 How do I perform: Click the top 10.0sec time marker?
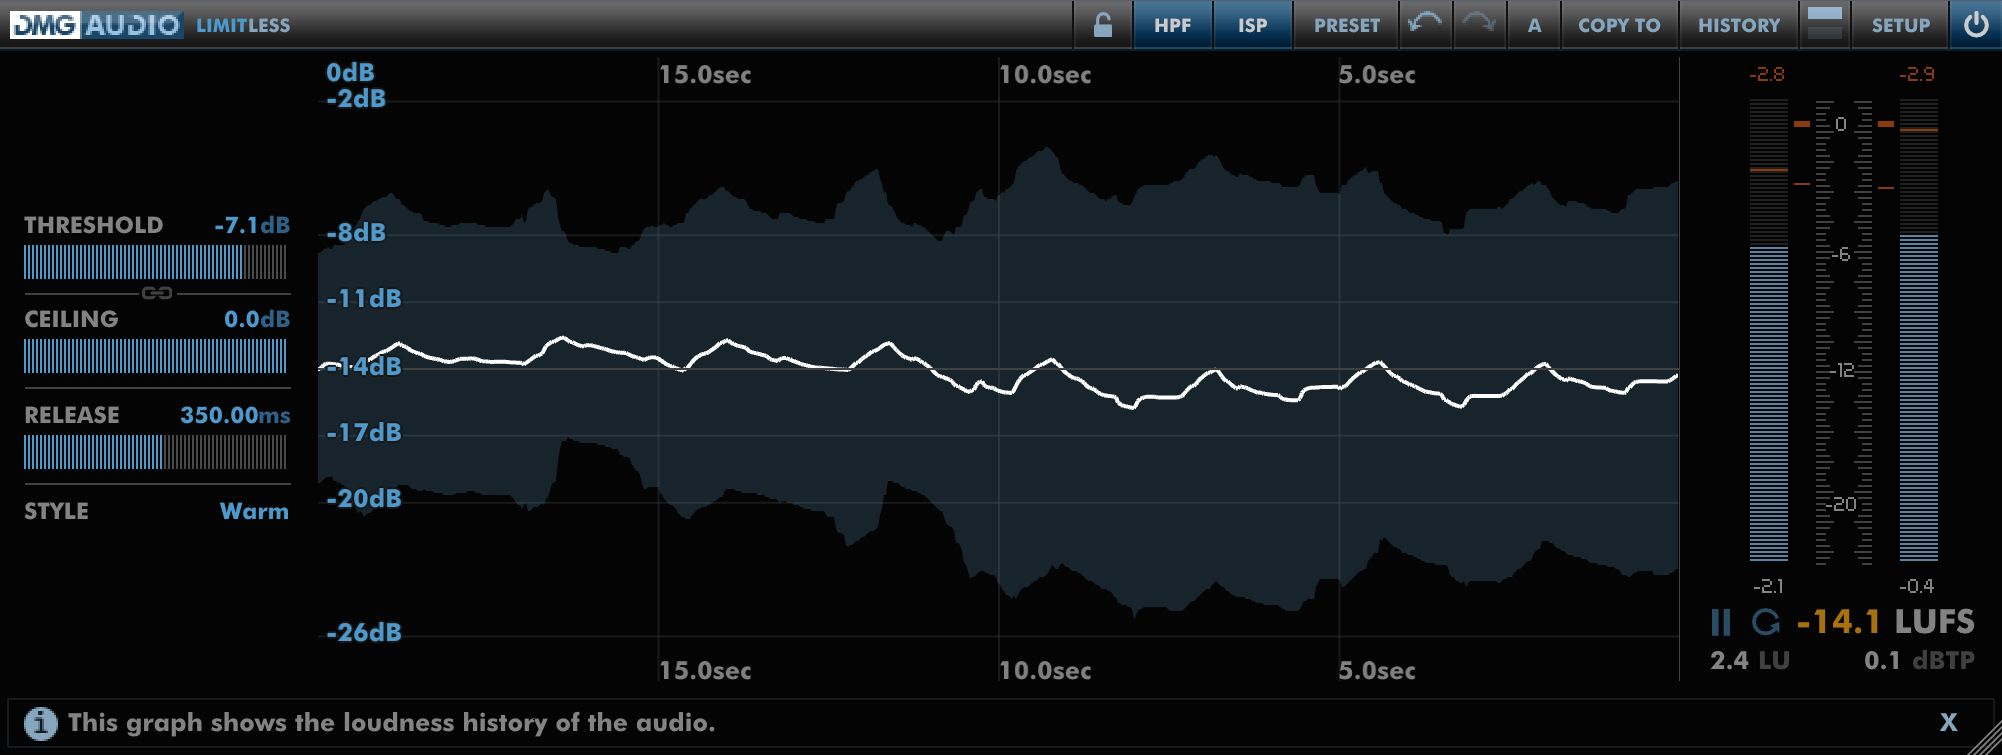click(x=1045, y=75)
